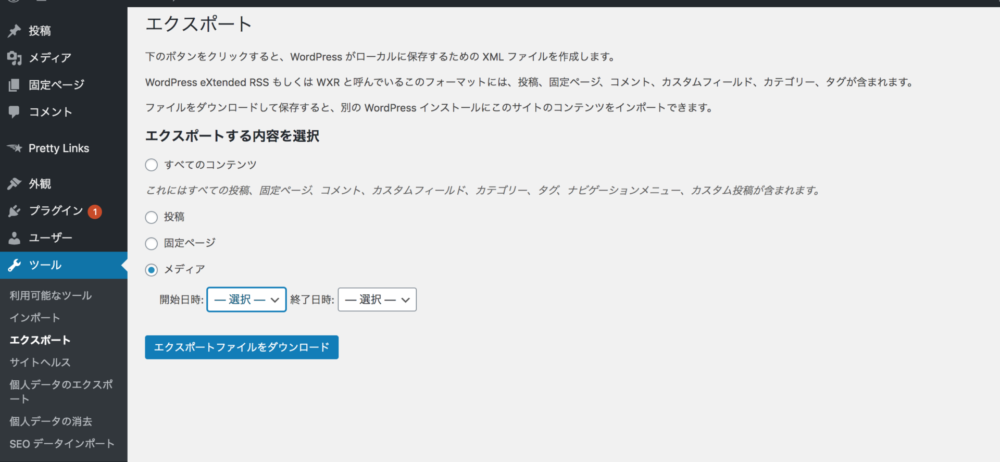Click the エクスポート page heading
Viewport: 1000px width, 462px height.
coord(199,25)
